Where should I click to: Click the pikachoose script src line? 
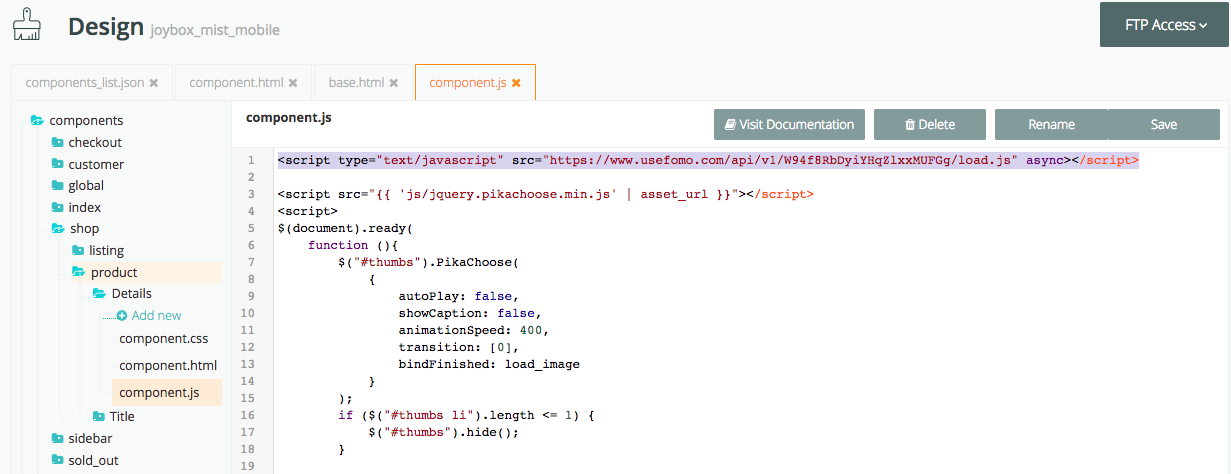545,194
